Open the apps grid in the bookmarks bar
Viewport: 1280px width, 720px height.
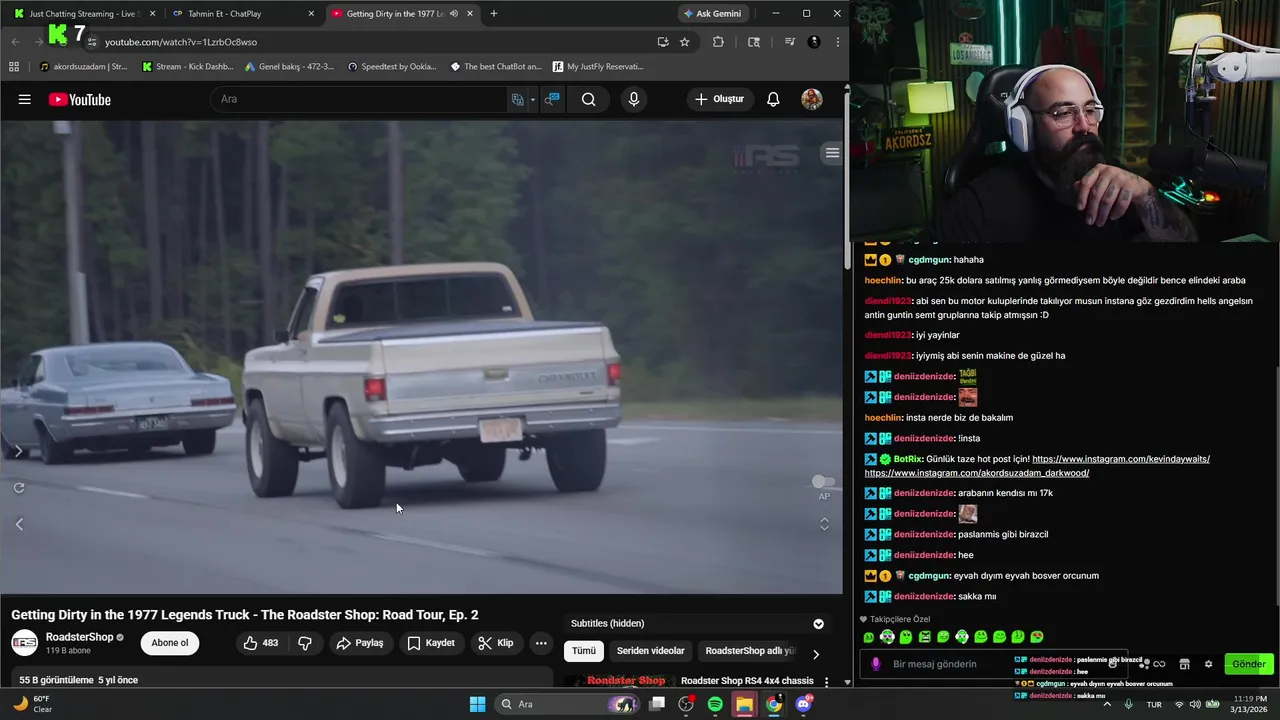(x=14, y=67)
